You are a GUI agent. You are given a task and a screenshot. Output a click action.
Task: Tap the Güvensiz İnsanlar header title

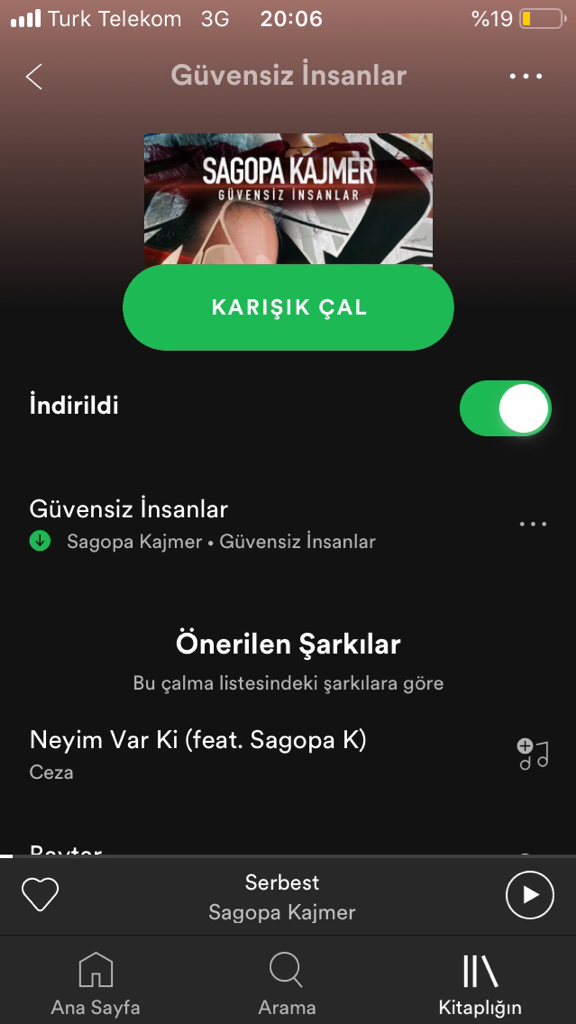pyautogui.click(x=289, y=76)
